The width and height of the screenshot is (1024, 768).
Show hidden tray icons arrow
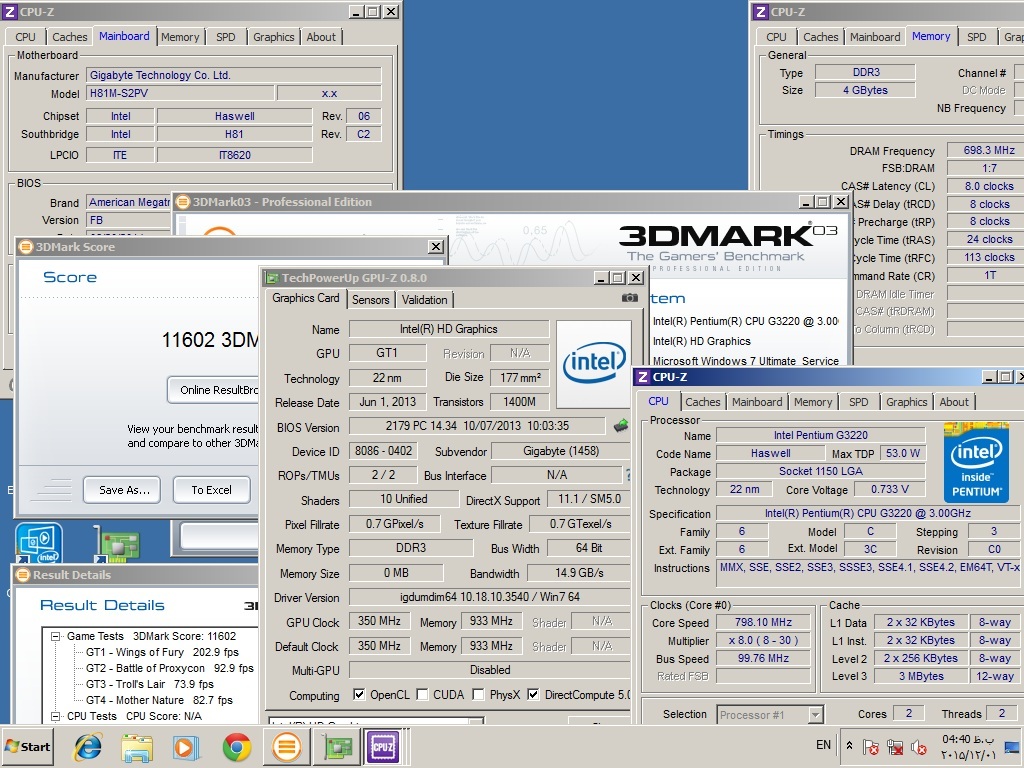point(849,745)
